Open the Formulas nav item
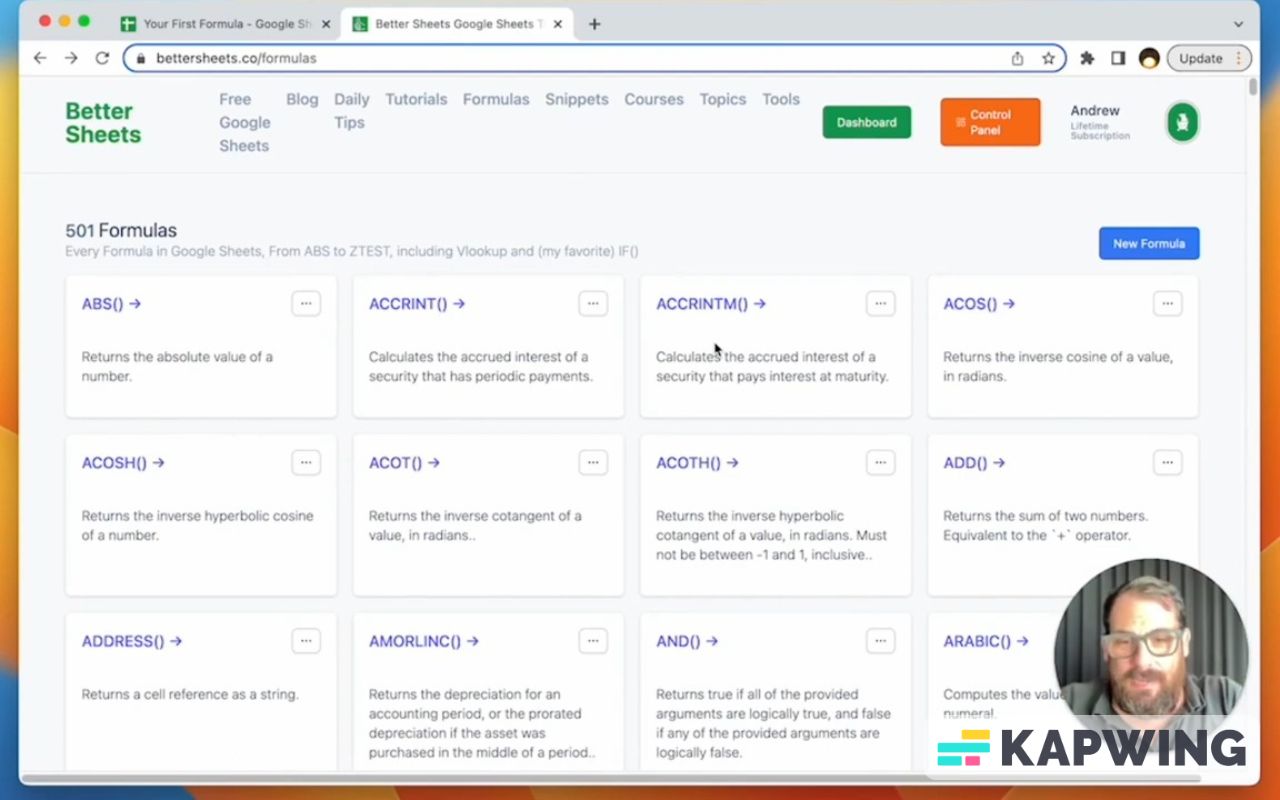The height and width of the screenshot is (800, 1280). (496, 99)
